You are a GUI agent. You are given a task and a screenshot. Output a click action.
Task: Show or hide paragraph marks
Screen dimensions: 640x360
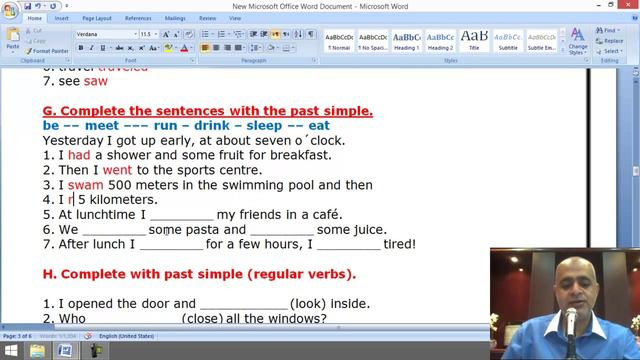(x=311, y=34)
